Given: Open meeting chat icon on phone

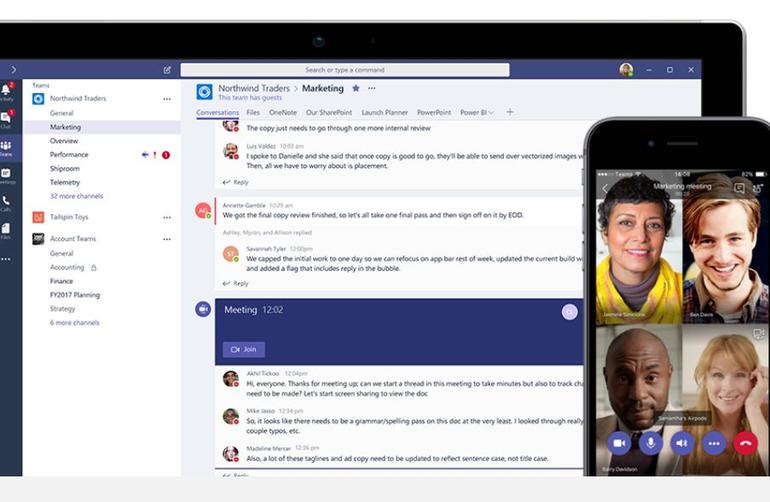Looking at the screenshot, I should (739, 188).
